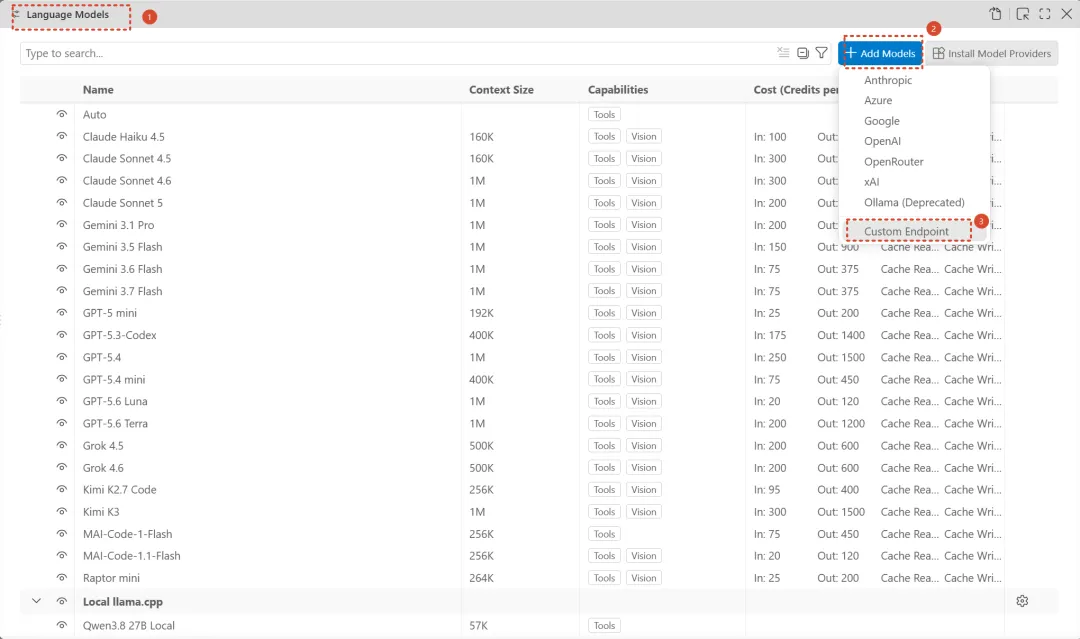The image size is (1080, 639).
Task: Toggle visibility of GPT-5.3-Codex
Action: [x=62, y=335]
